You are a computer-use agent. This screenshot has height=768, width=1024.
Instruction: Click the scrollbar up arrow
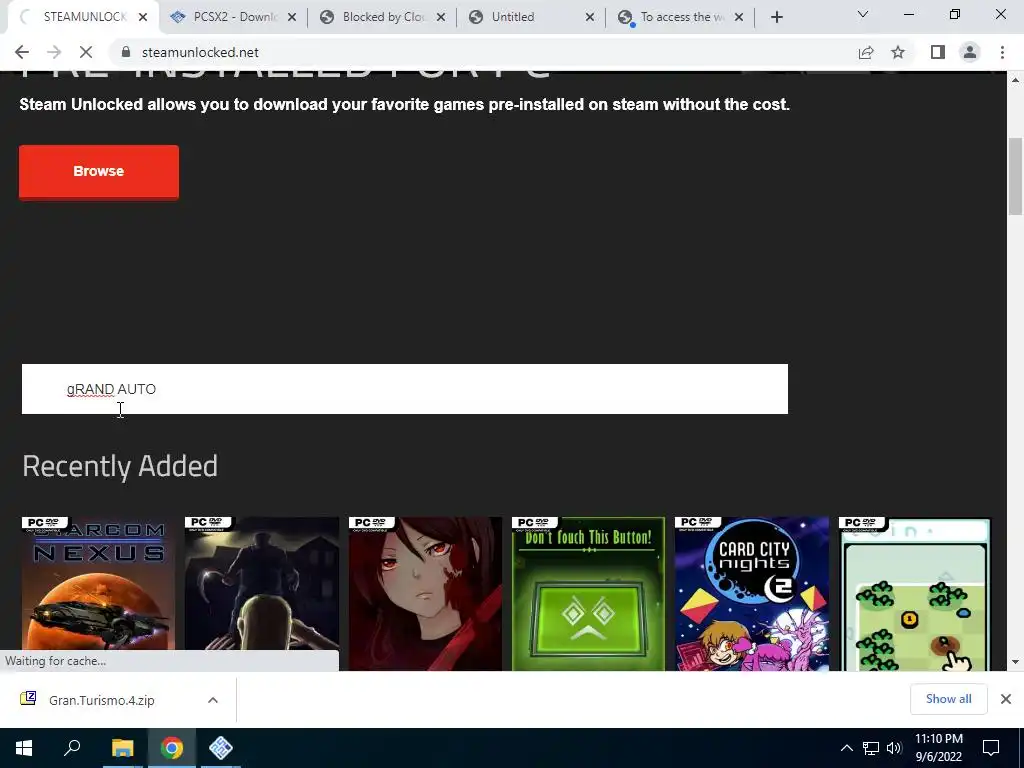click(x=1016, y=79)
